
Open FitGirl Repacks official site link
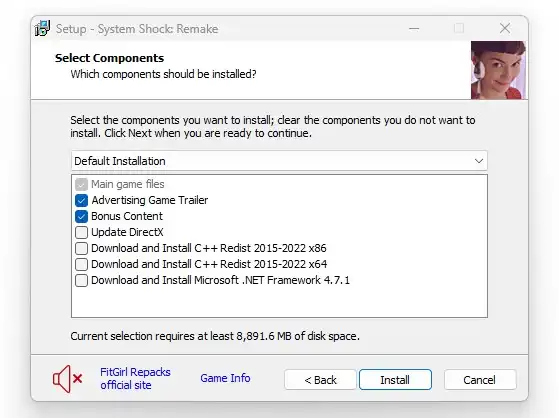[135, 379]
